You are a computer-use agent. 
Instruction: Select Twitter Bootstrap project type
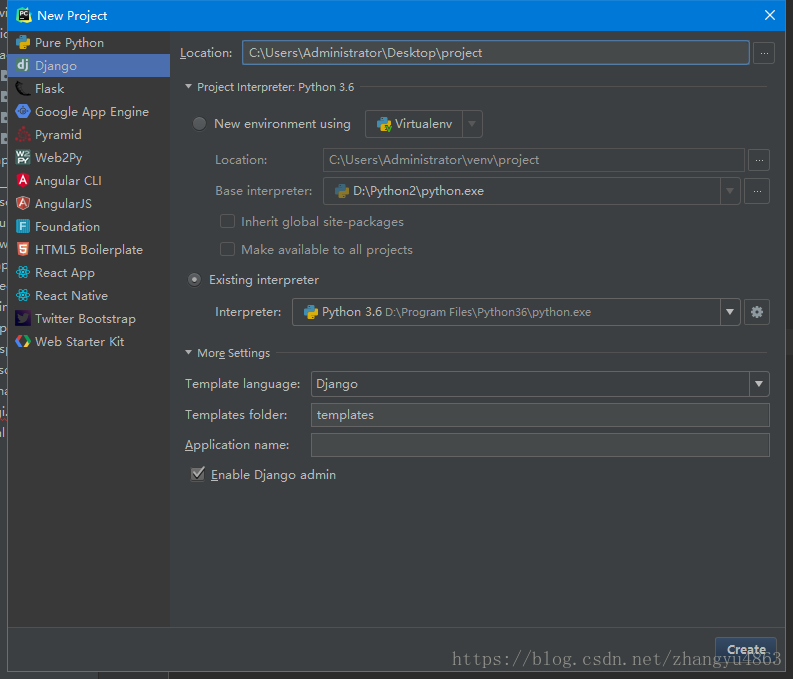(85, 319)
